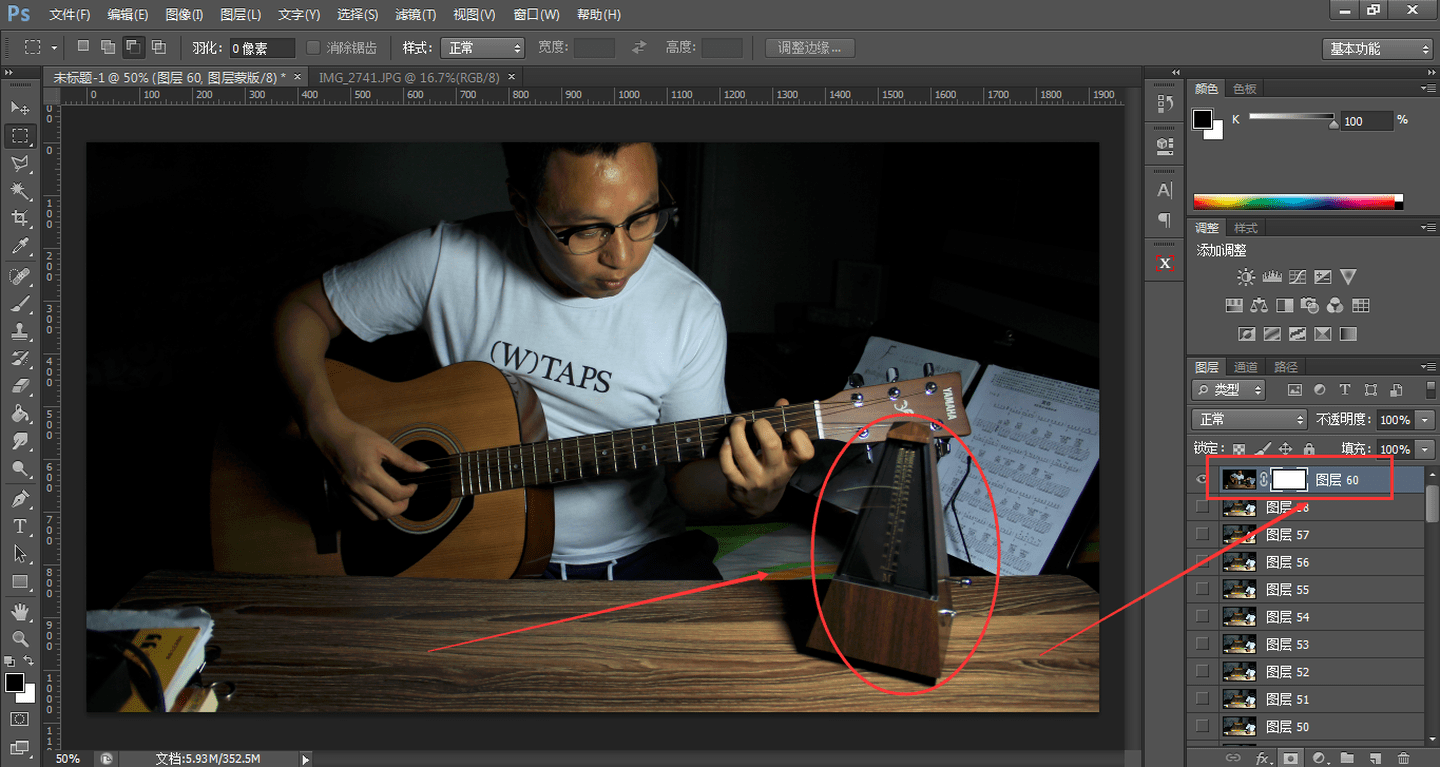Click the Delete layer trash icon
This screenshot has width=1440, height=767.
click(x=1403, y=758)
